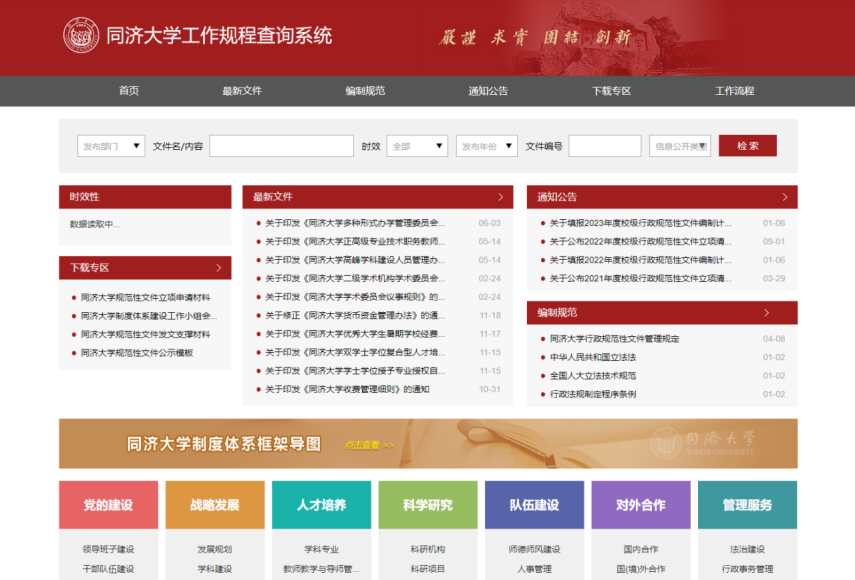Open 通知公告 panel arrow
The width and height of the screenshot is (855, 580).
(x=785, y=197)
